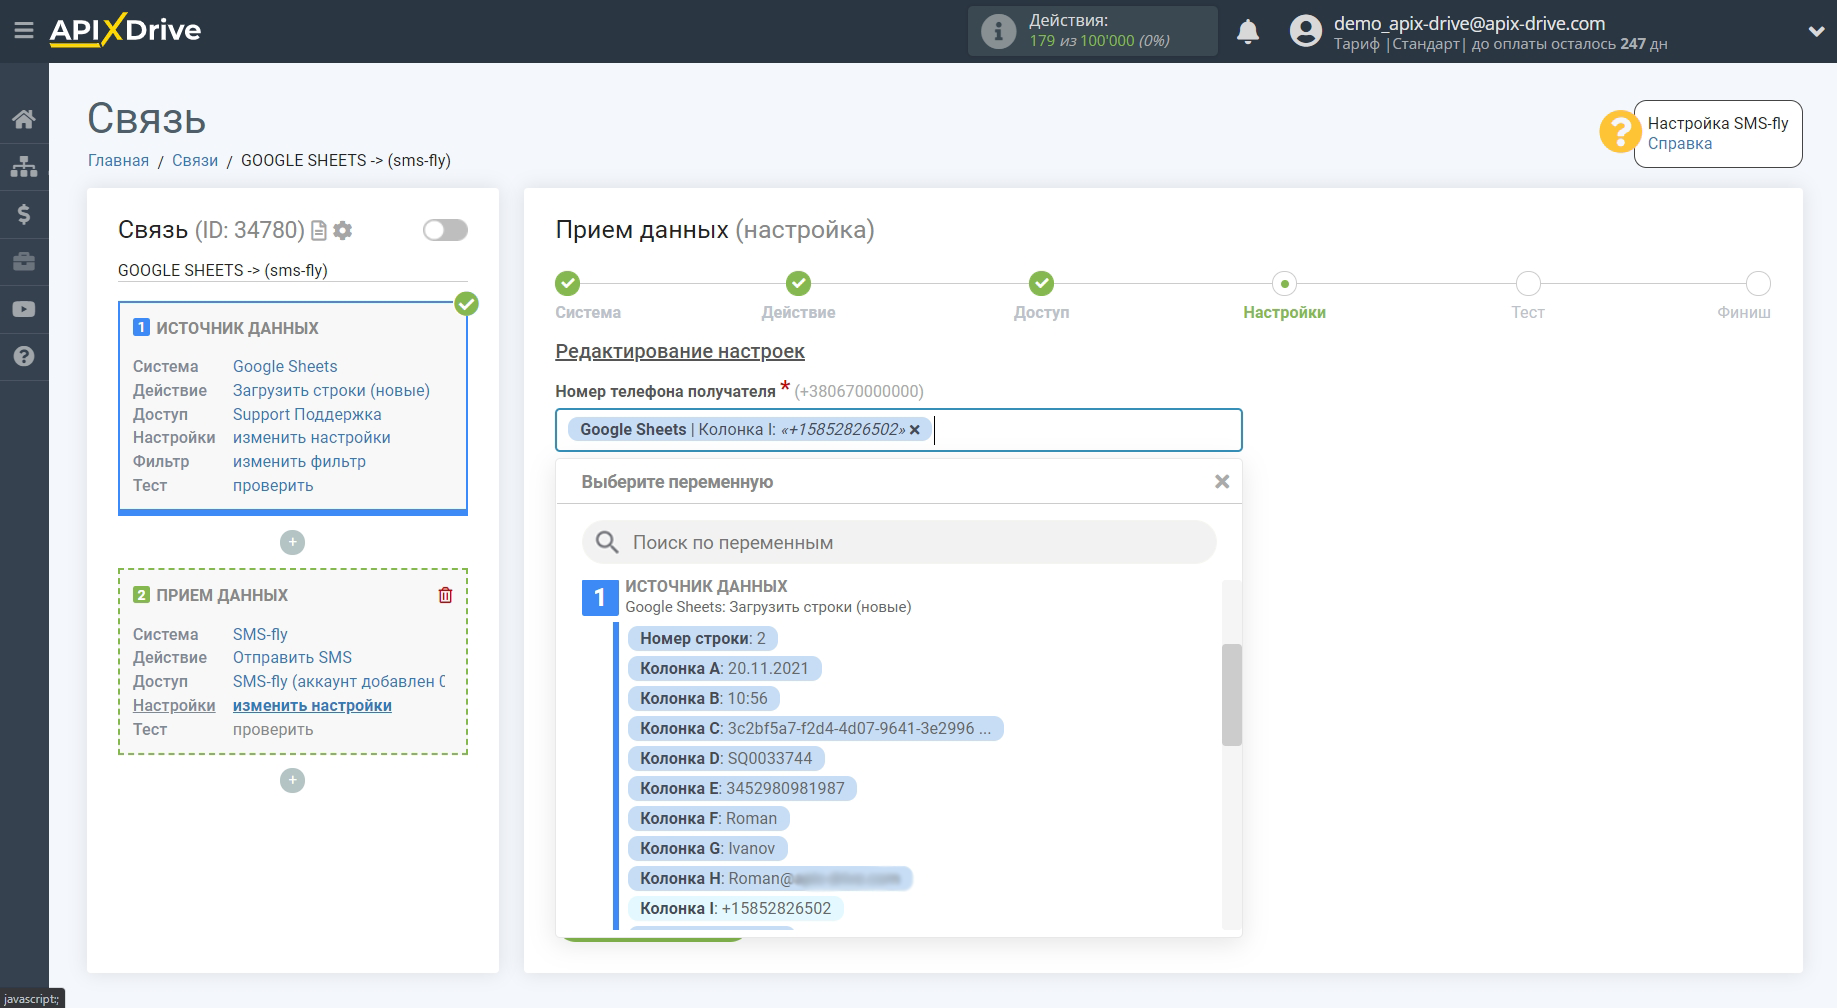1837x1008 pixels.
Task: Click изменить настройки in data receiver block
Action: click(x=312, y=705)
